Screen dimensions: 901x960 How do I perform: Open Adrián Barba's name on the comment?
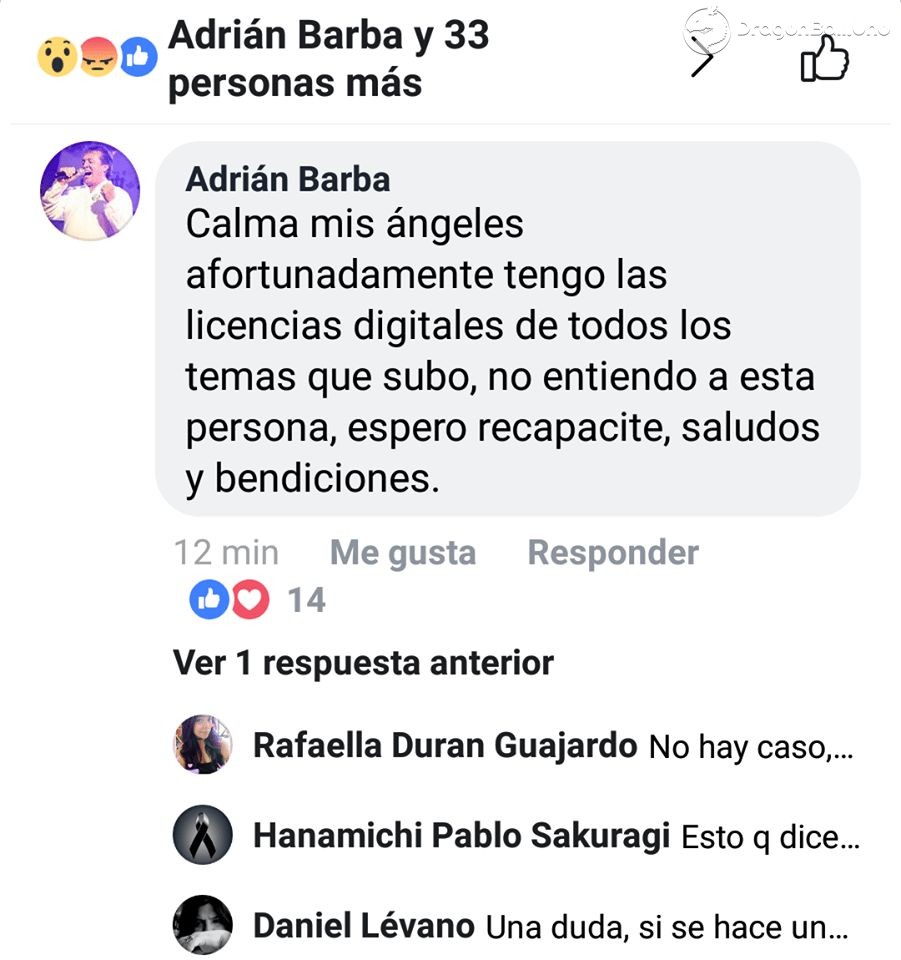[288, 179]
